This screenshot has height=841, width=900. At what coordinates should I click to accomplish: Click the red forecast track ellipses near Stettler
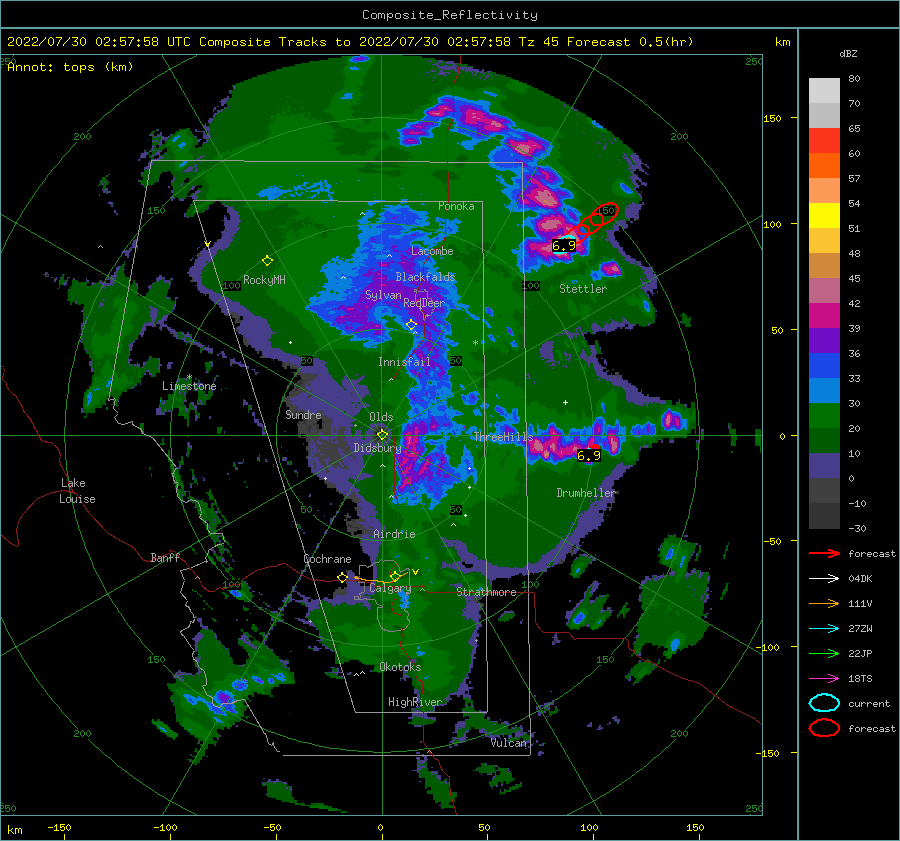(594, 220)
